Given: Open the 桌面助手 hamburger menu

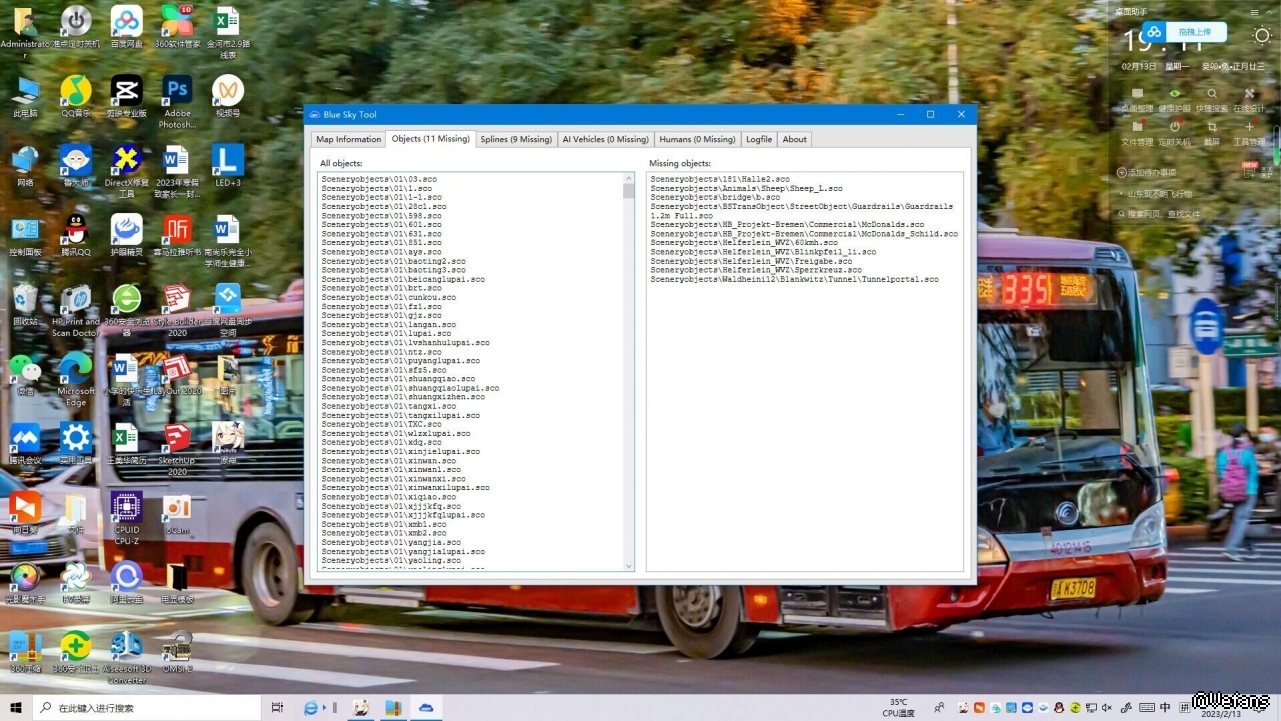Looking at the screenshot, I should tap(1255, 12).
